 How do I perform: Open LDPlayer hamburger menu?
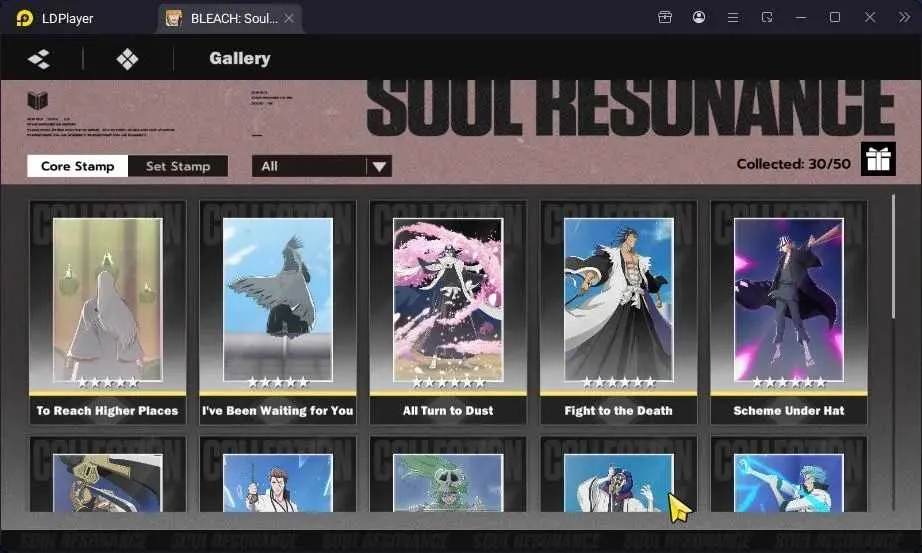733,18
